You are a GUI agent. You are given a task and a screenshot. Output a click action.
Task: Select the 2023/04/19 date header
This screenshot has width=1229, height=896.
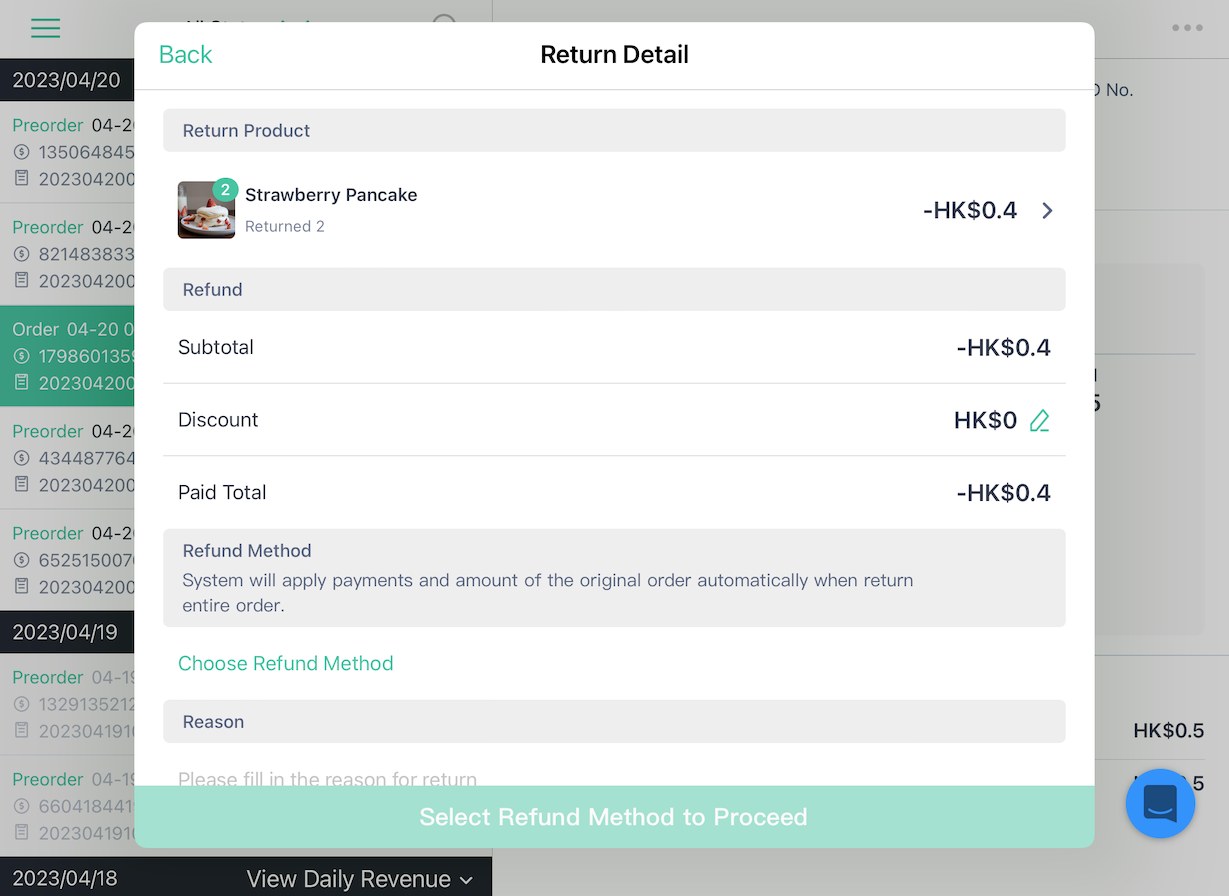click(x=67, y=632)
